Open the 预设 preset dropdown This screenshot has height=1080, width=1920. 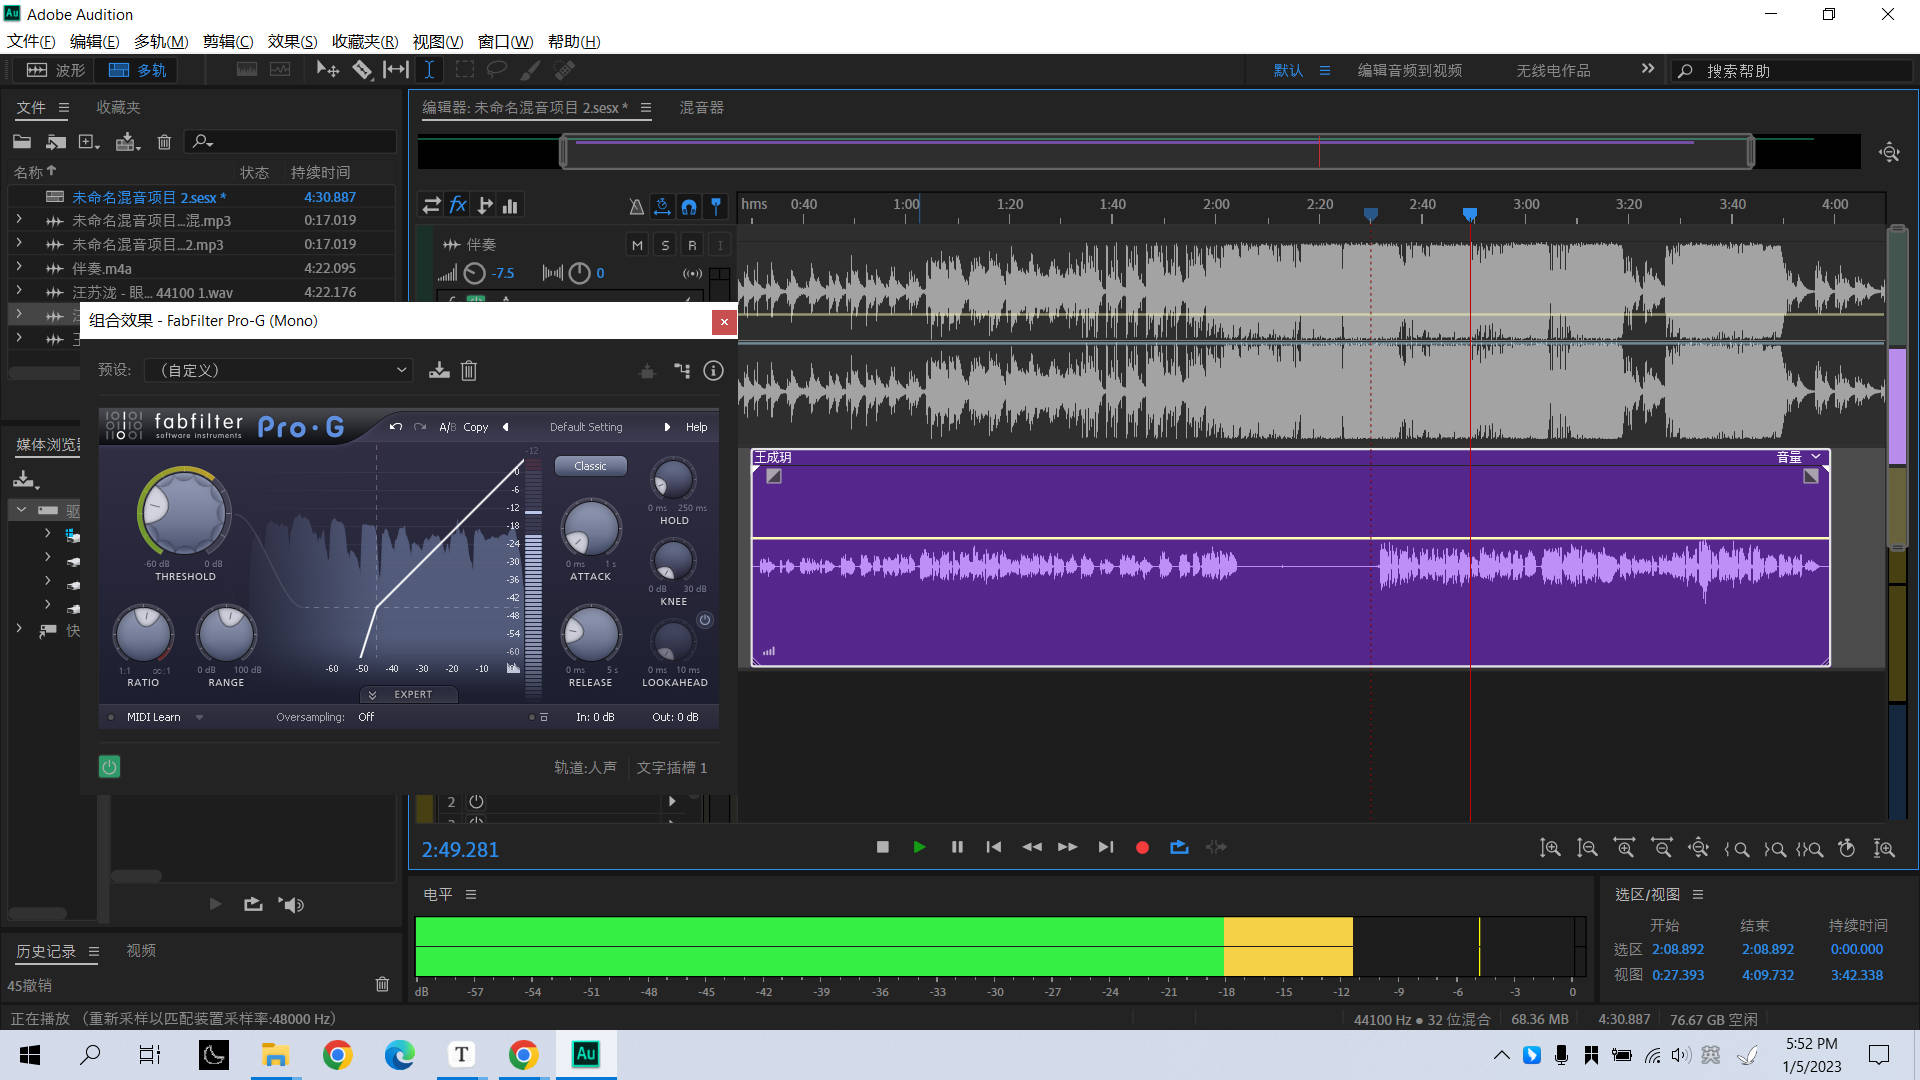(278, 370)
